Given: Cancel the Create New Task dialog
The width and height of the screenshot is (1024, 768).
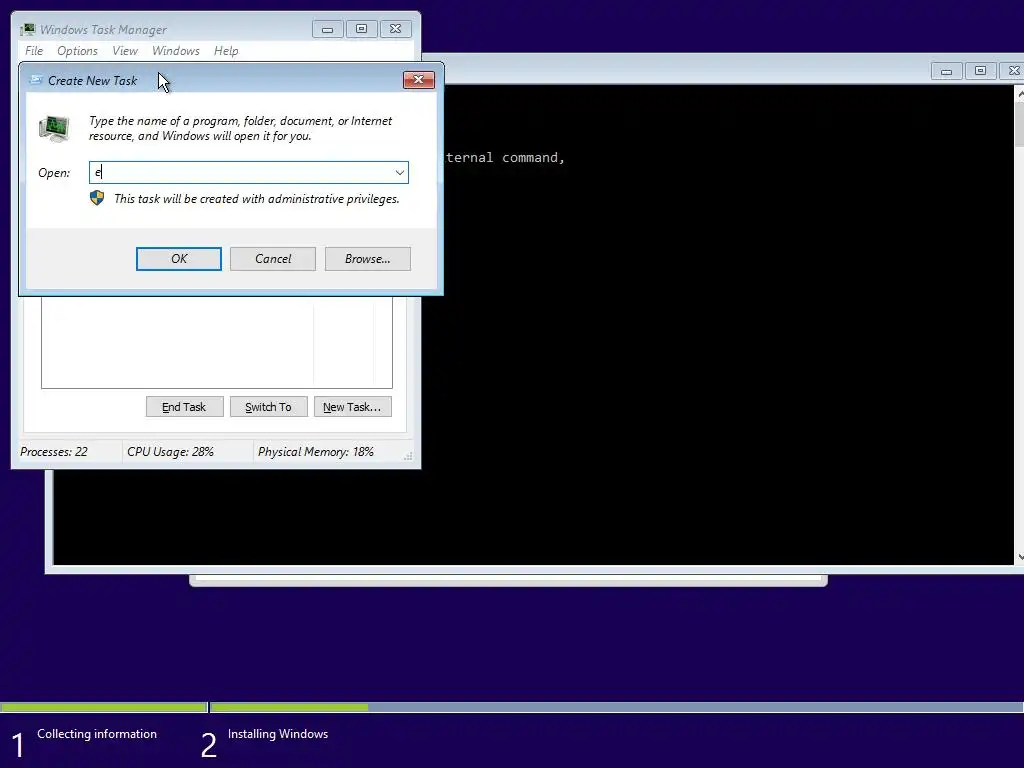Looking at the screenshot, I should pos(272,259).
